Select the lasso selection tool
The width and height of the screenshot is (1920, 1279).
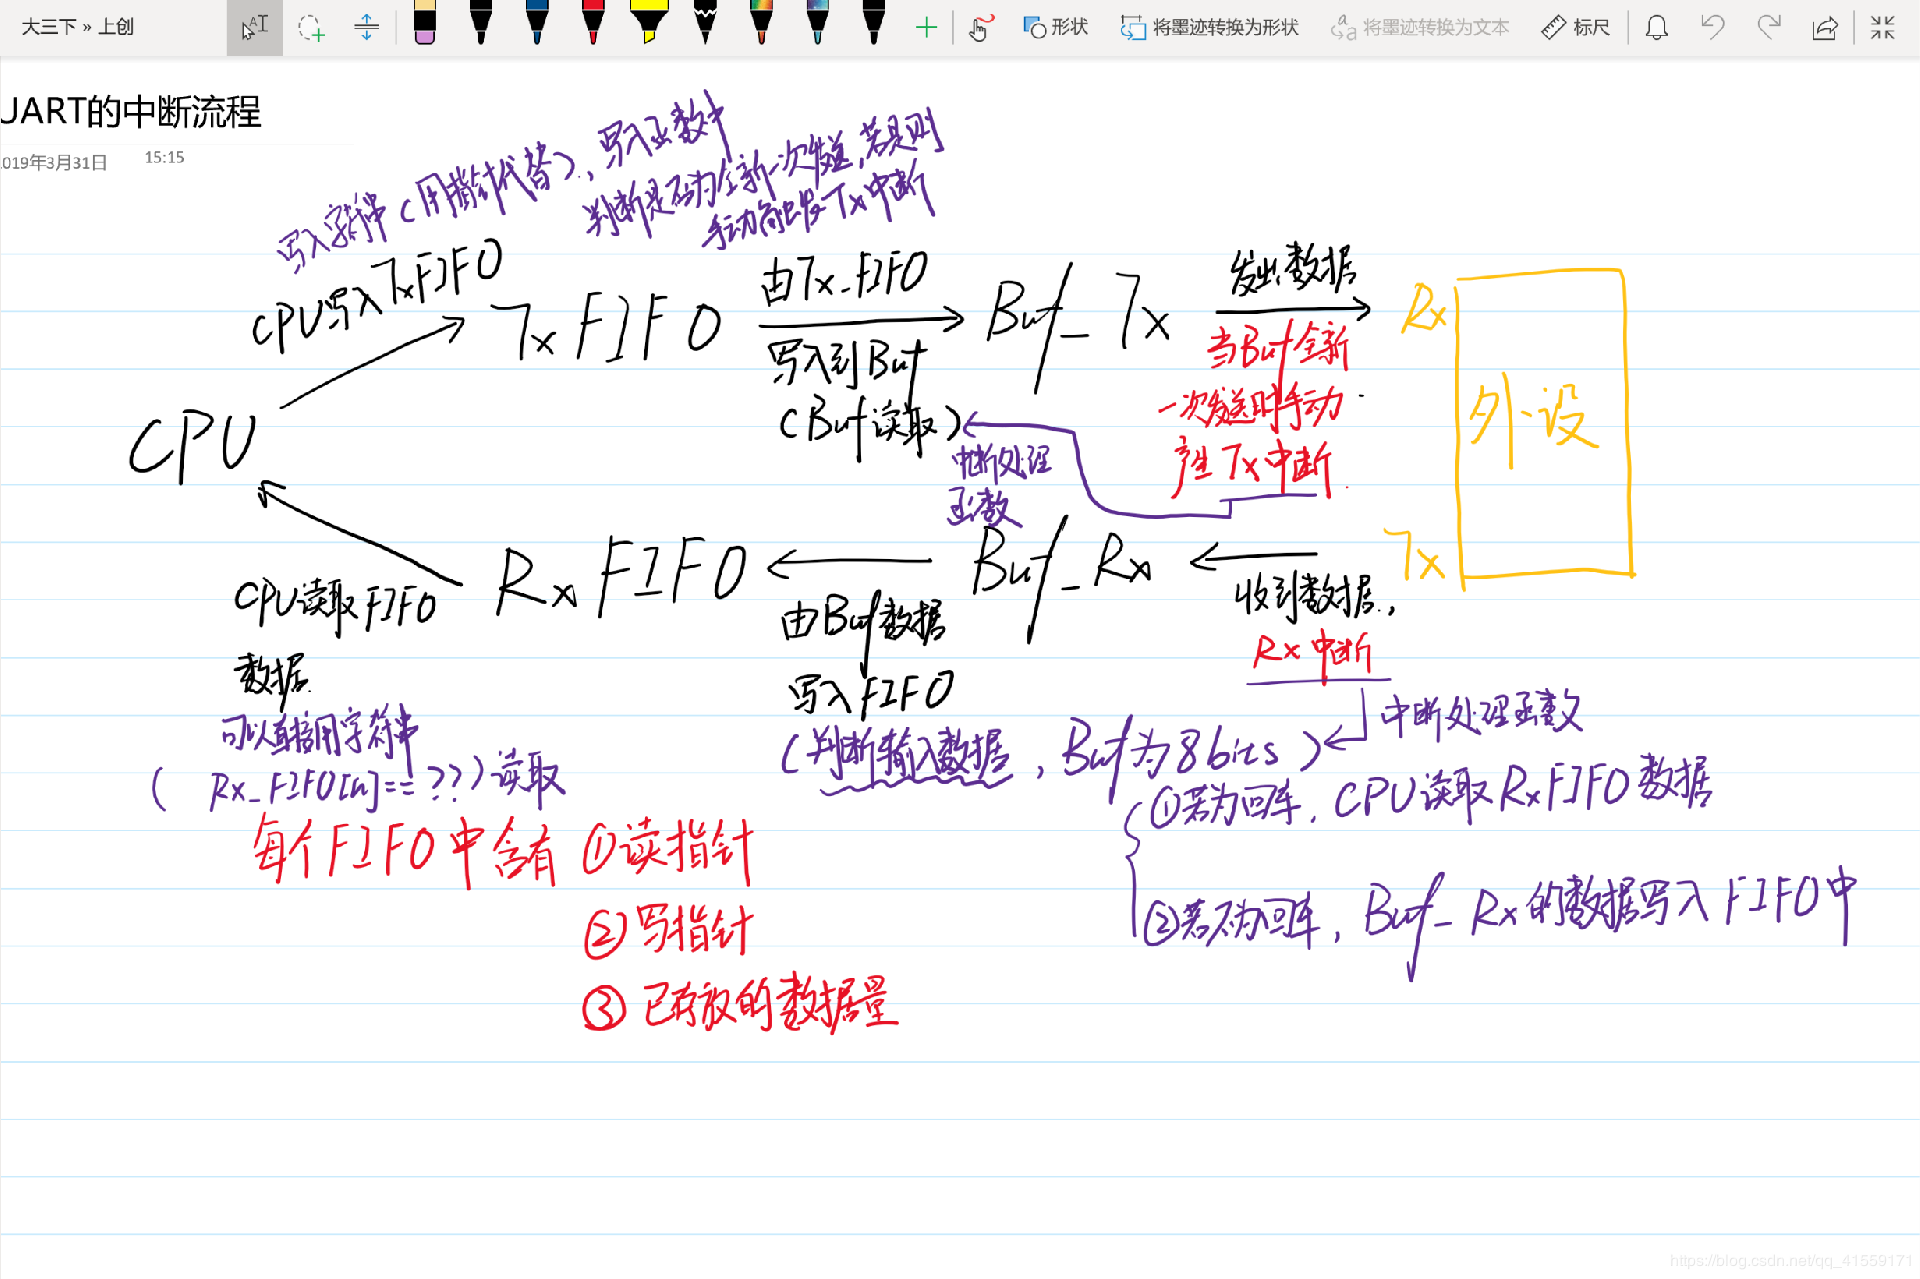(x=312, y=27)
